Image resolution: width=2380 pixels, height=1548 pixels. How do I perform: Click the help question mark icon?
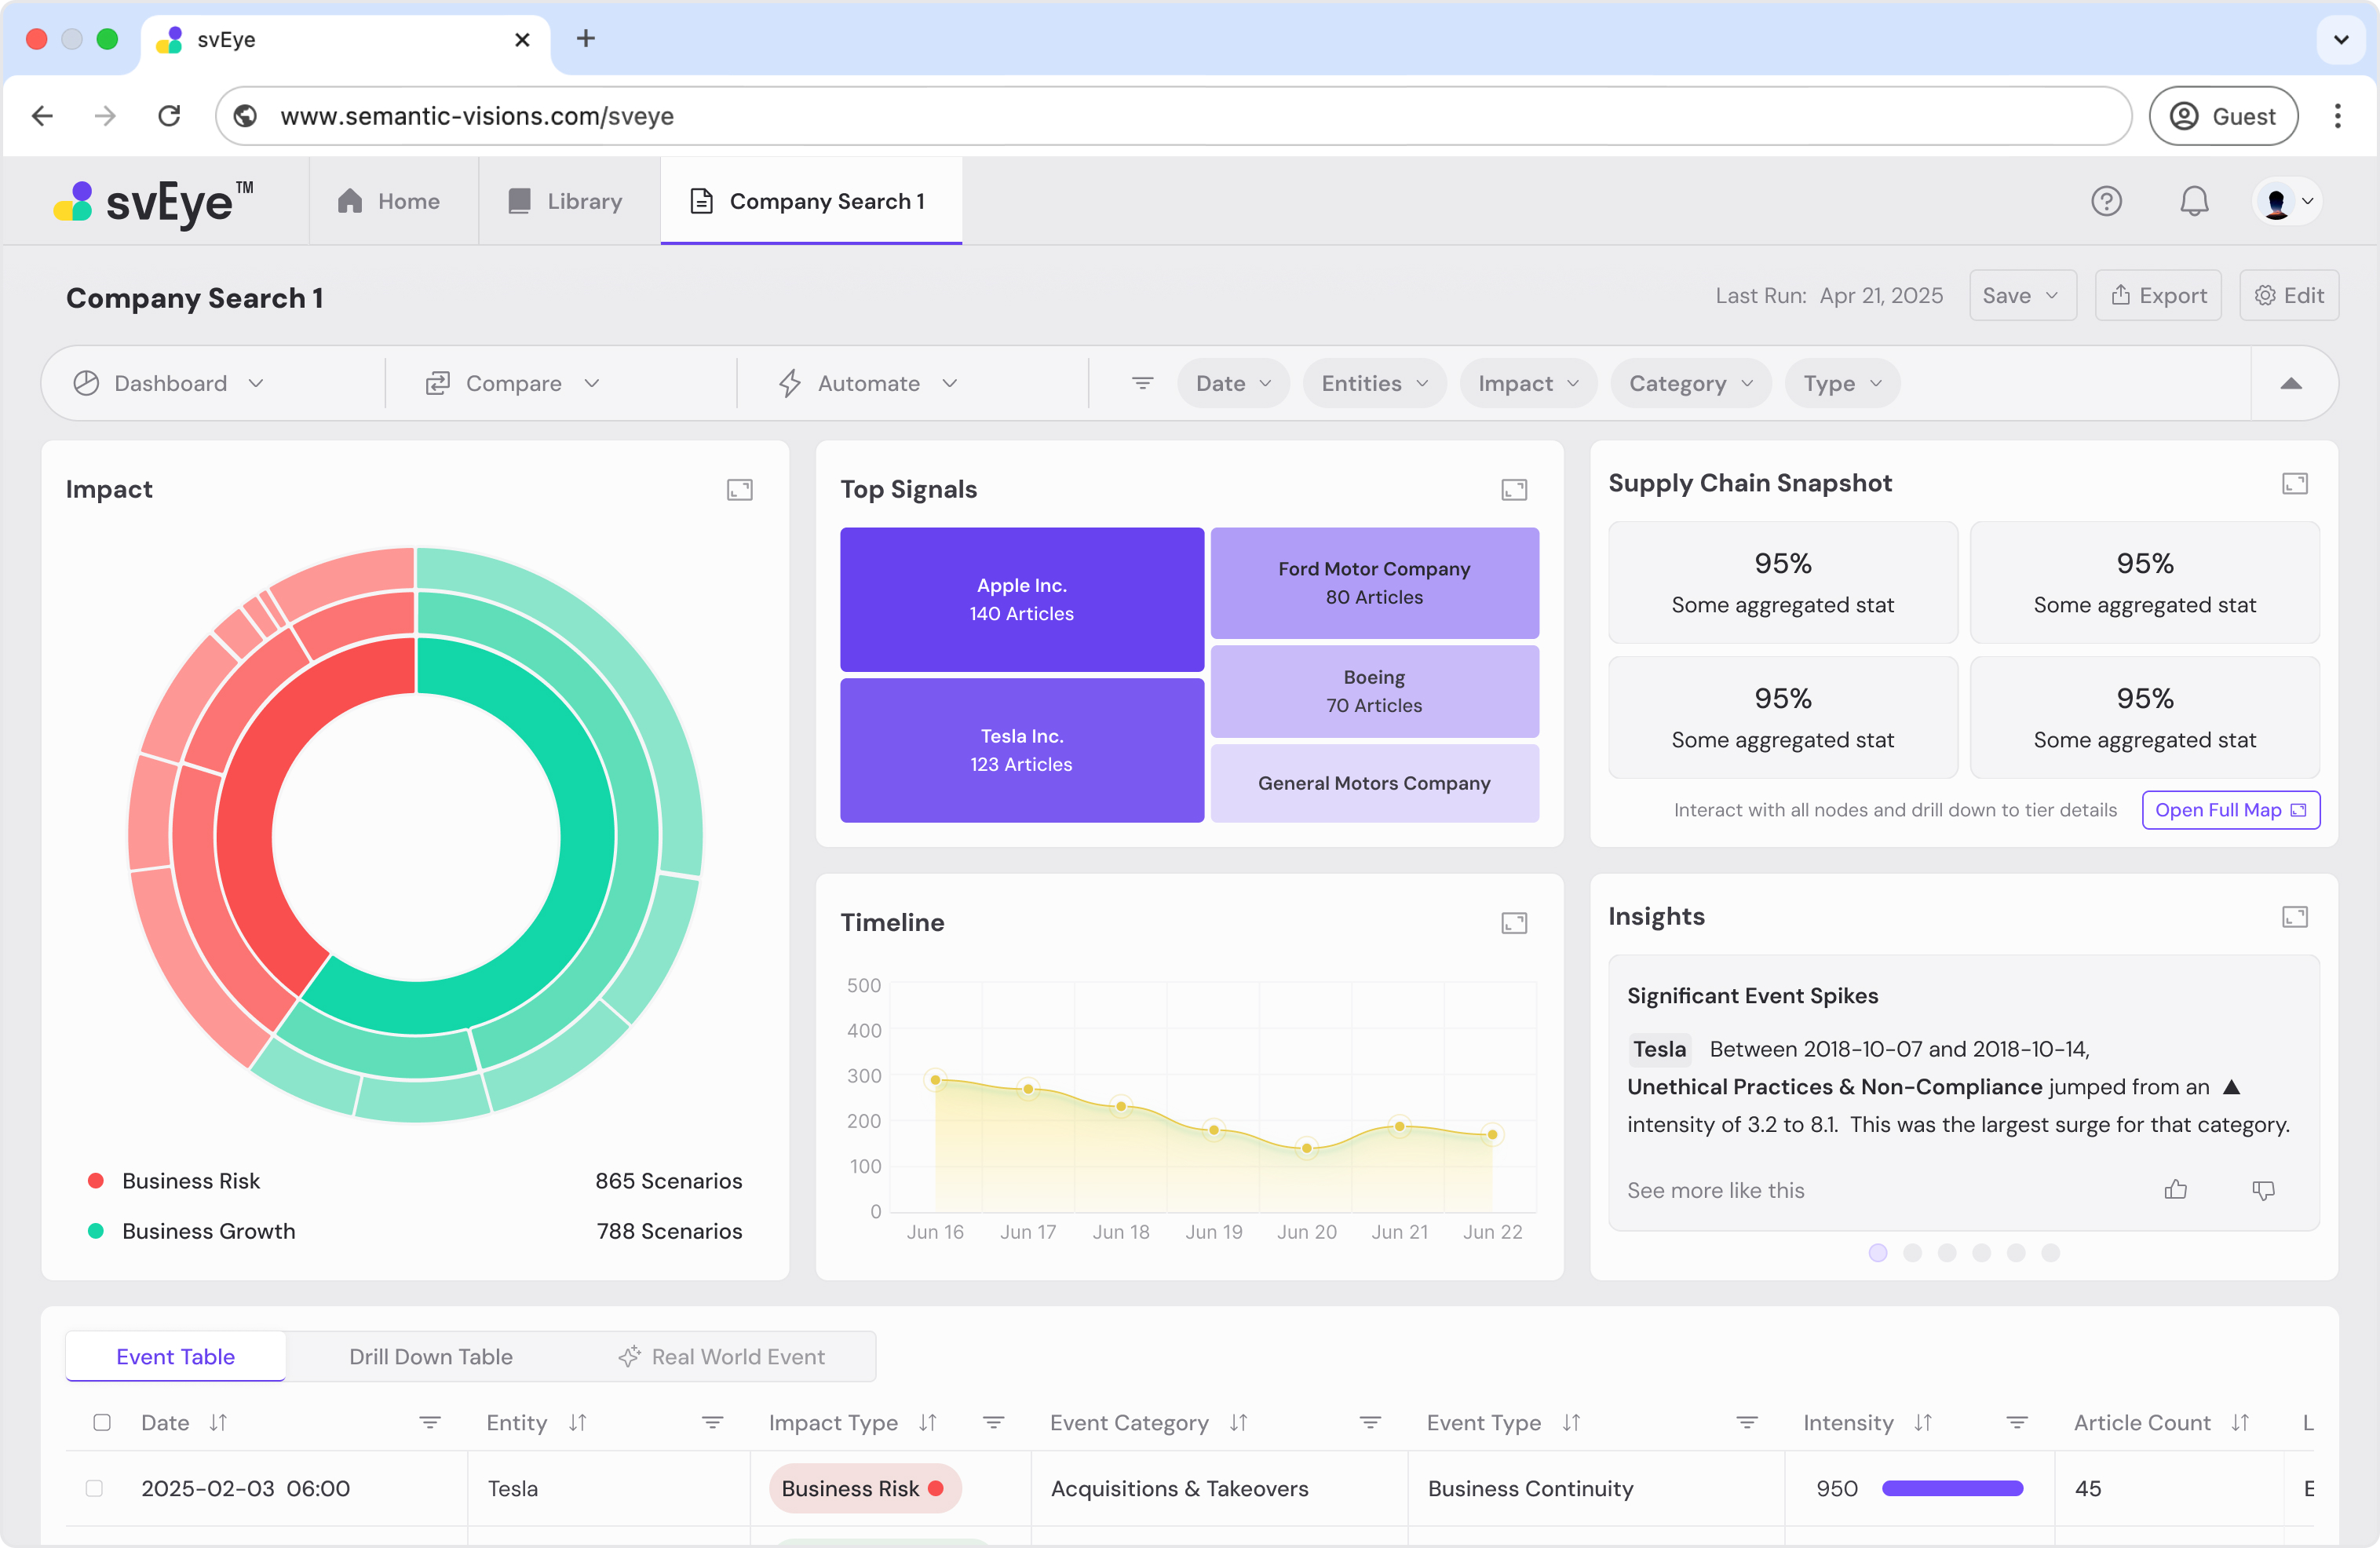[2106, 201]
